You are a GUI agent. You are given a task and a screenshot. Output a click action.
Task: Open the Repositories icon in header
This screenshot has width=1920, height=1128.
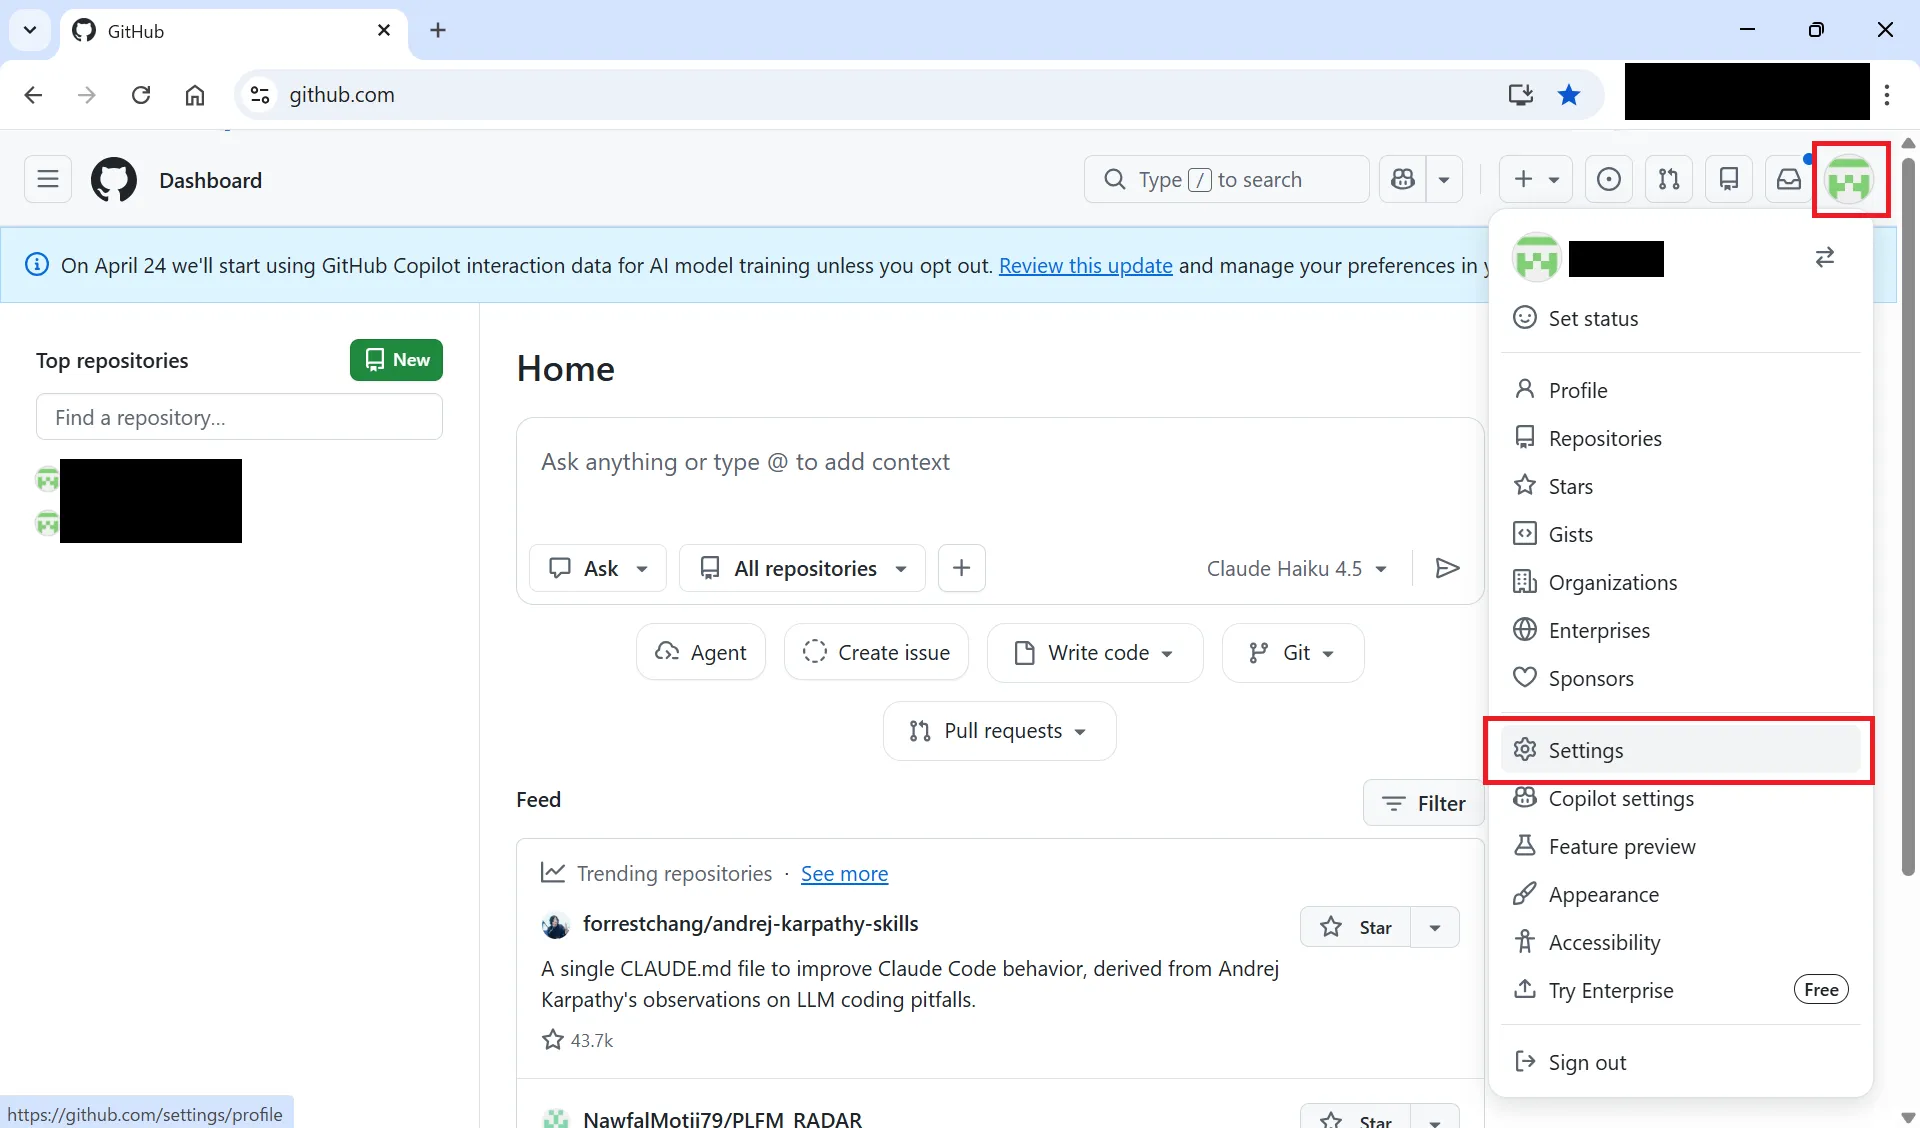pyautogui.click(x=1728, y=180)
